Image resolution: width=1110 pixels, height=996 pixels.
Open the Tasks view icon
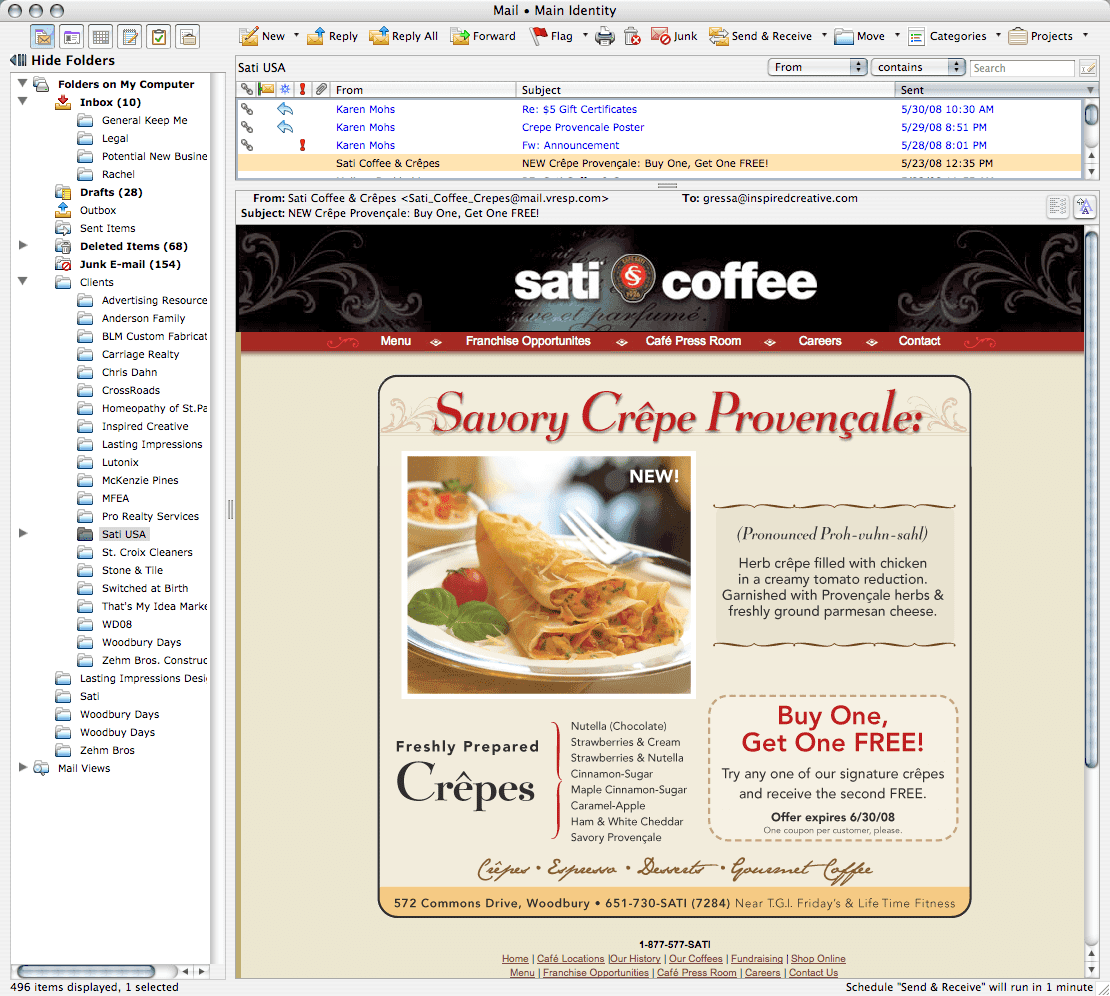click(158, 37)
